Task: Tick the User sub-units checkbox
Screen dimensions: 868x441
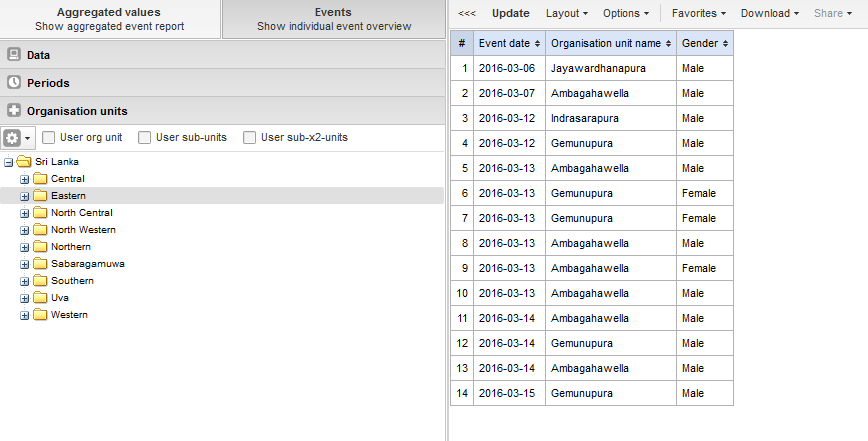Action: tap(144, 137)
